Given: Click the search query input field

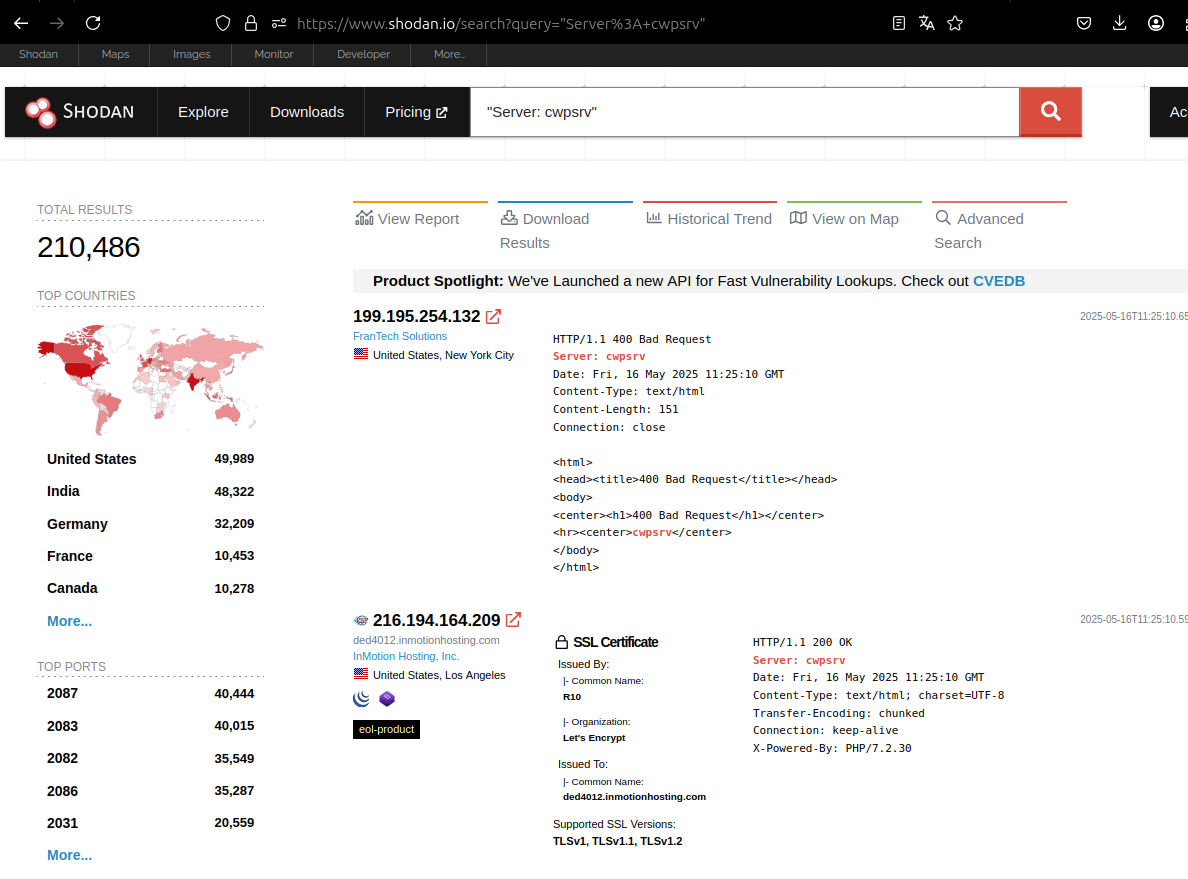Looking at the screenshot, I should click(745, 112).
